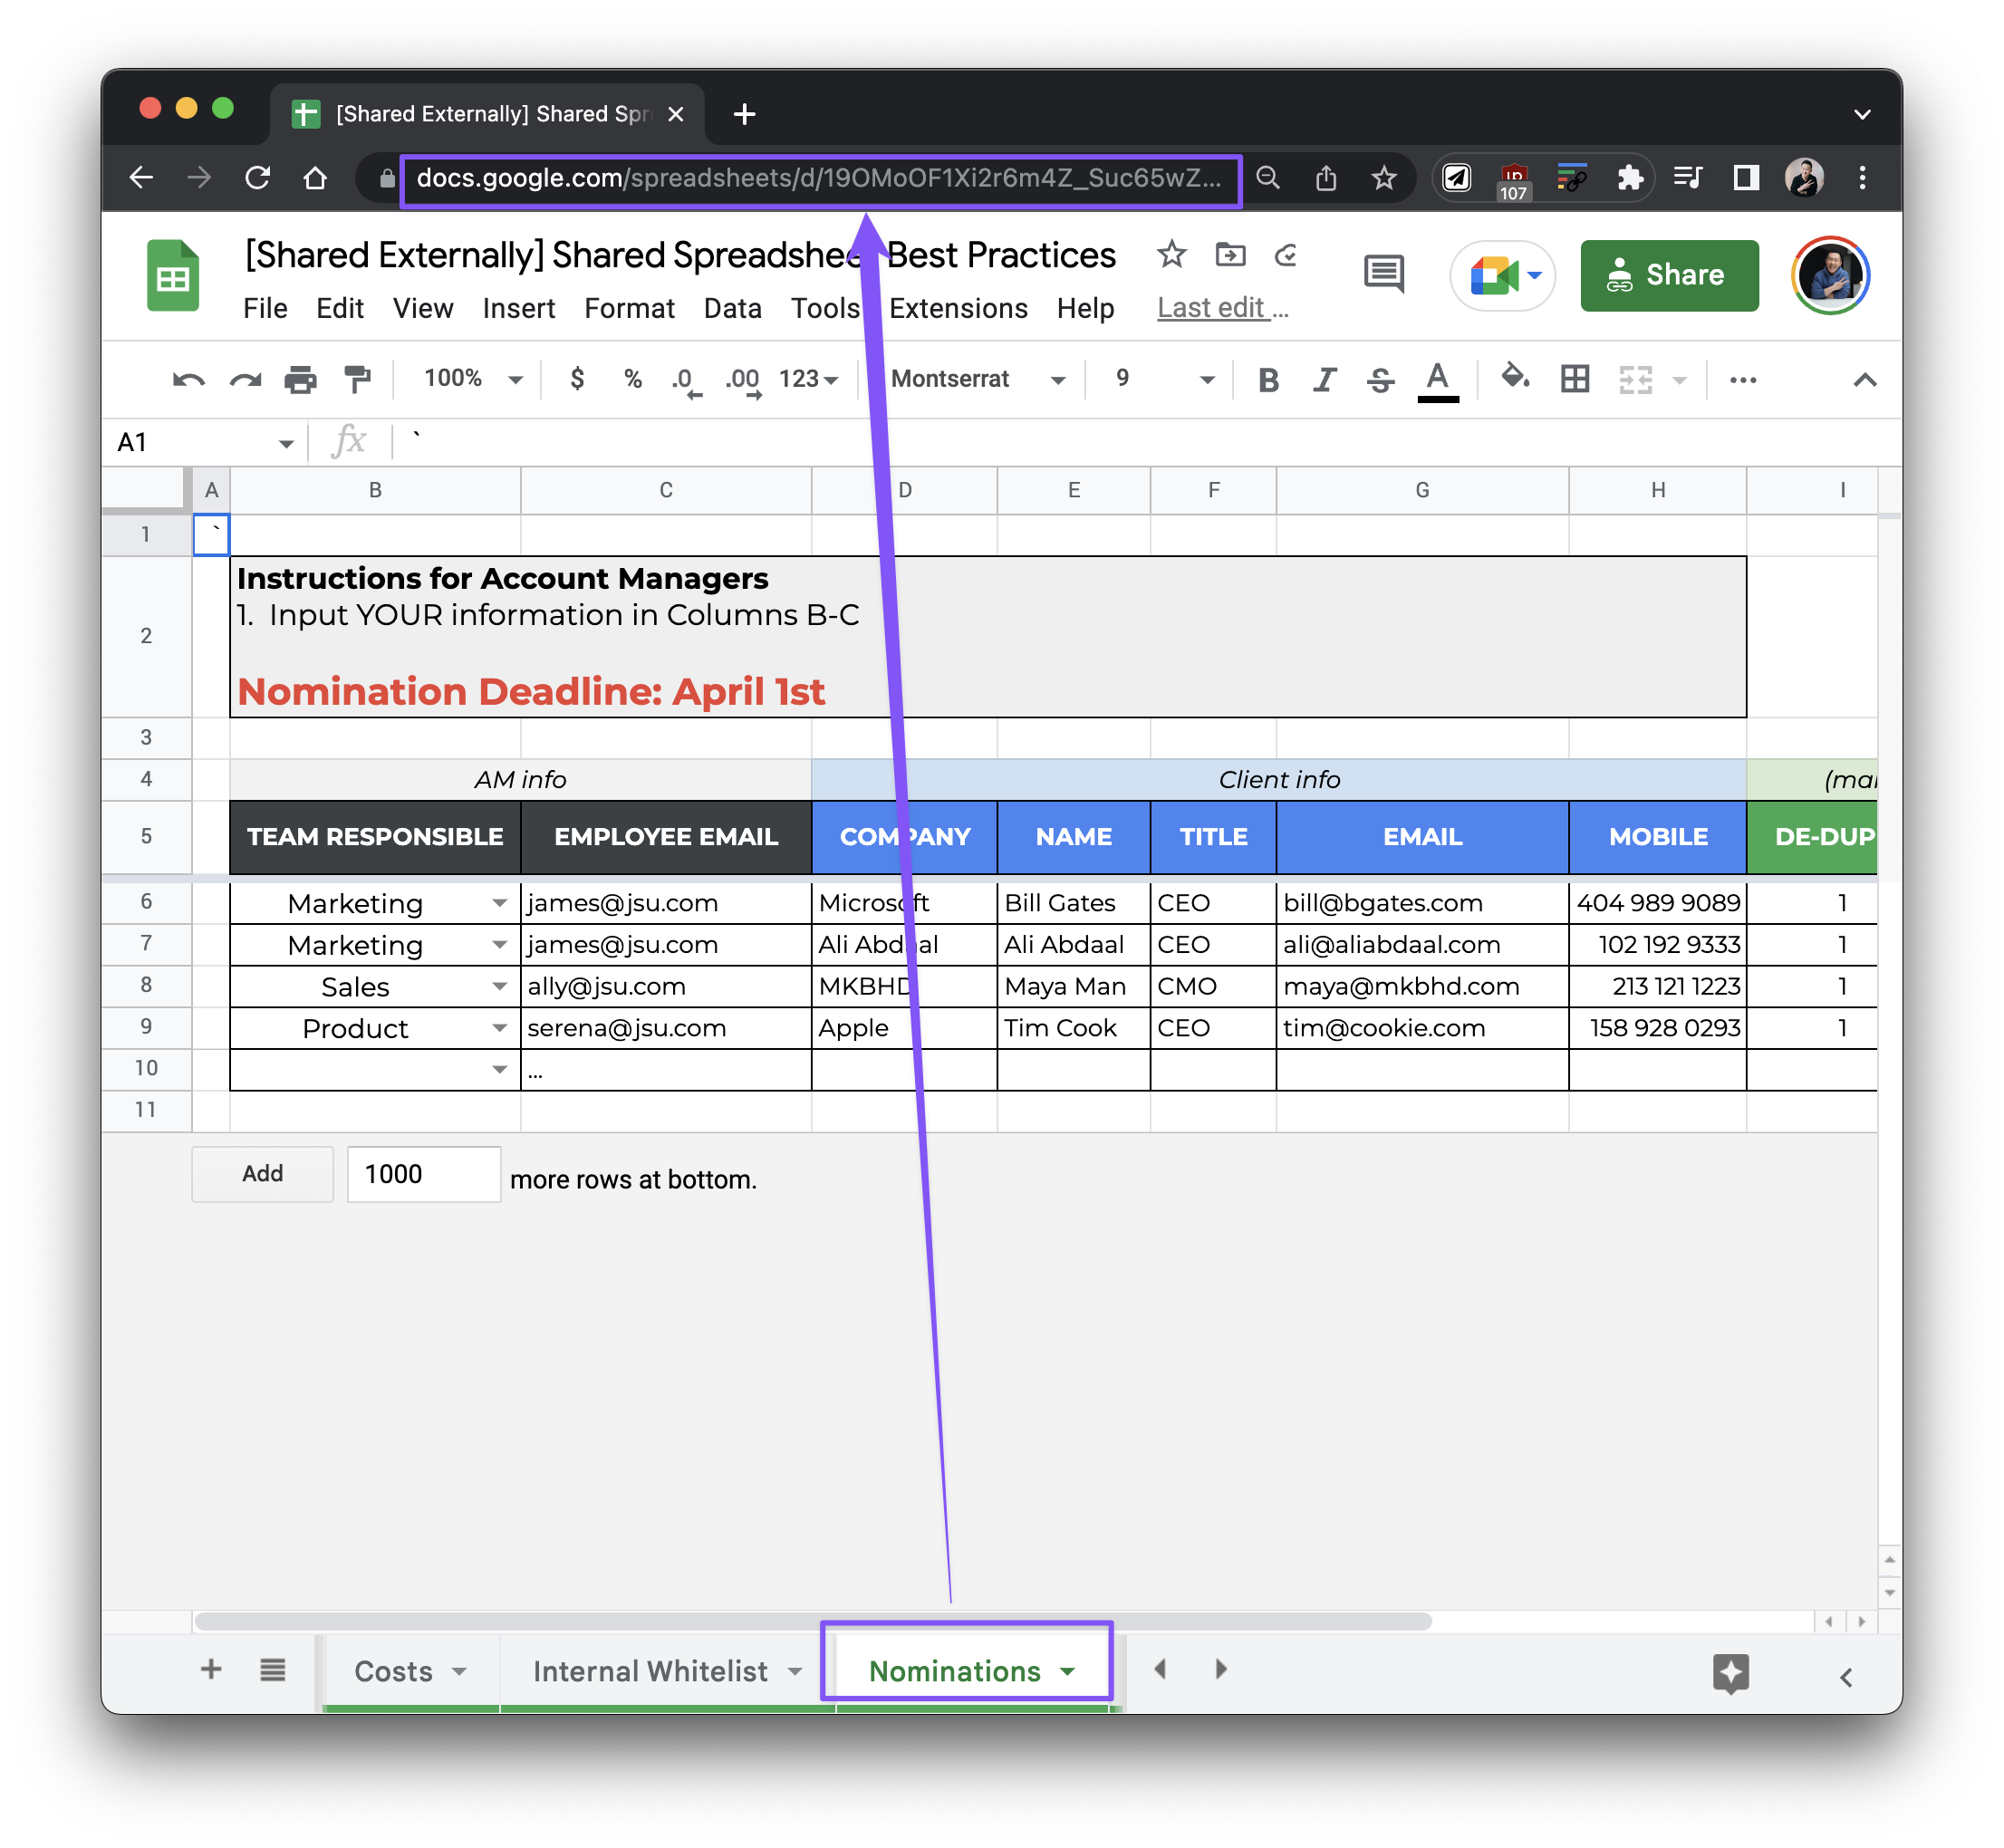This screenshot has height=1848, width=2004.
Task: Star this spreadsheet document
Action: click(x=1171, y=255)
